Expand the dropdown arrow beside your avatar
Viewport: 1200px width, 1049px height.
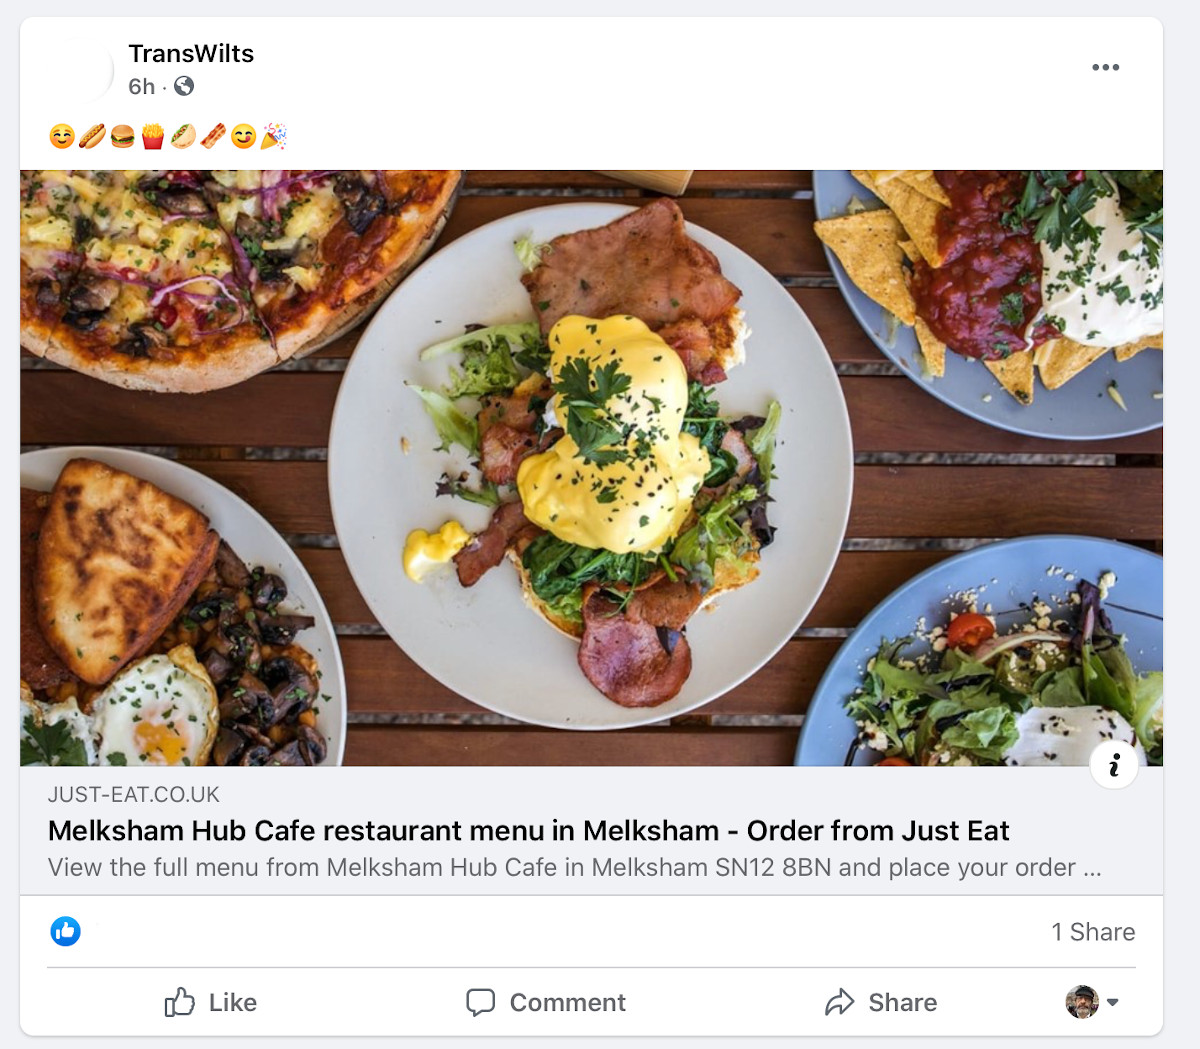pos(1113,1002)
